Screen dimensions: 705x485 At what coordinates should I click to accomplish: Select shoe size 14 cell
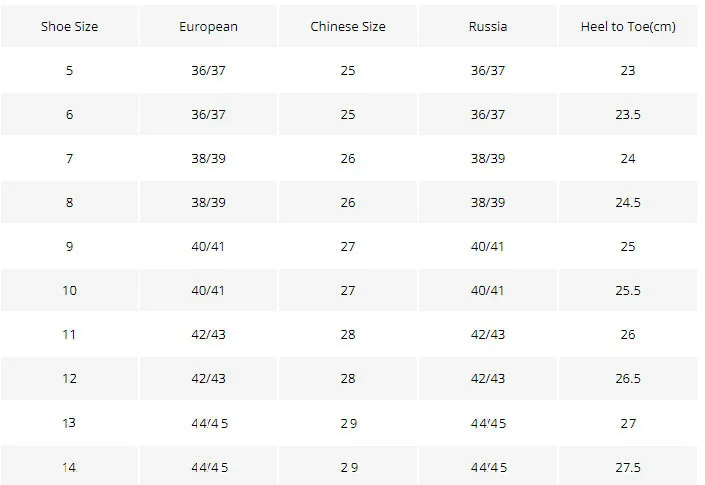point(69,467)
